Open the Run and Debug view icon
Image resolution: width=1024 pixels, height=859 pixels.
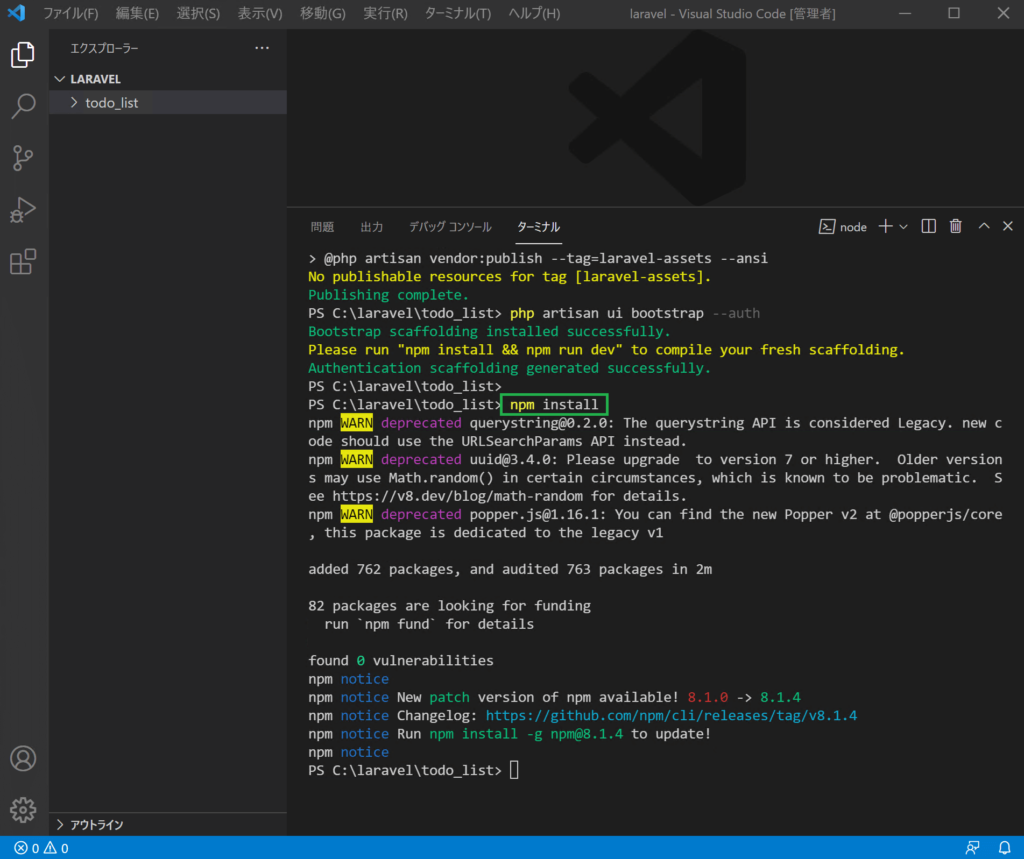pyautogui.click(x=23, y=210)
